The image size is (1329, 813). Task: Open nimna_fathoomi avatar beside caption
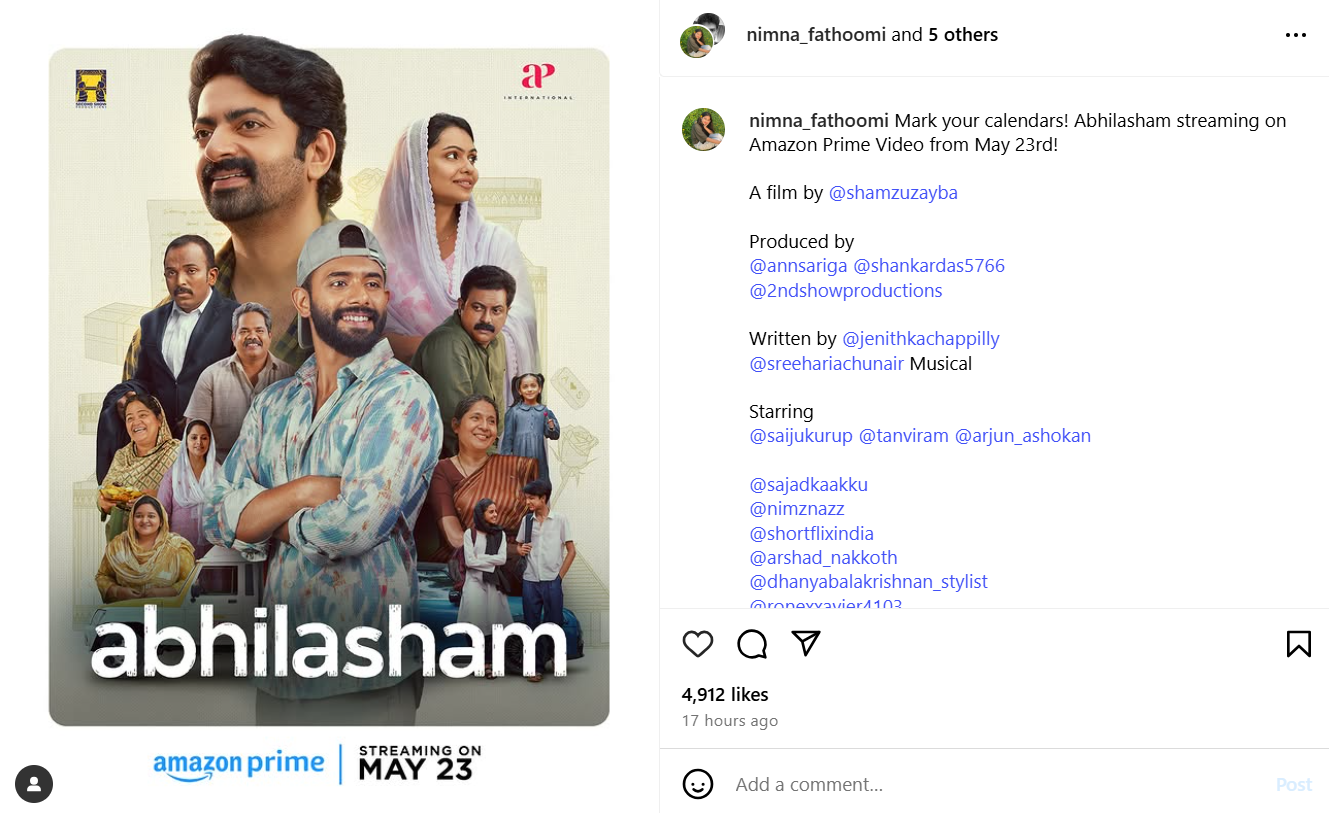pos(703,130)
